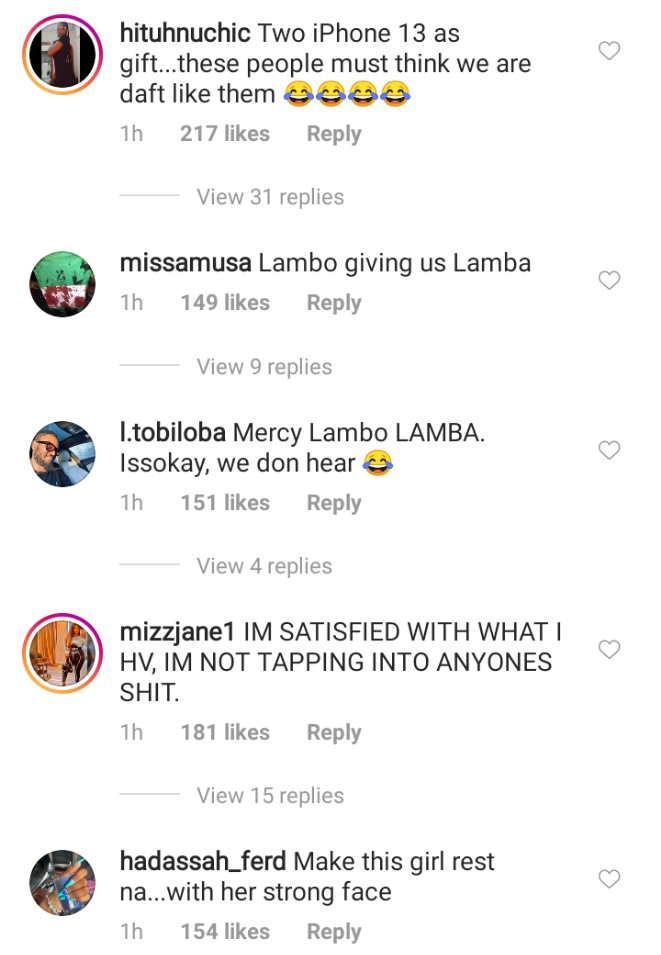Reply to mizzjane1's comment

click(x=334, y=733)
